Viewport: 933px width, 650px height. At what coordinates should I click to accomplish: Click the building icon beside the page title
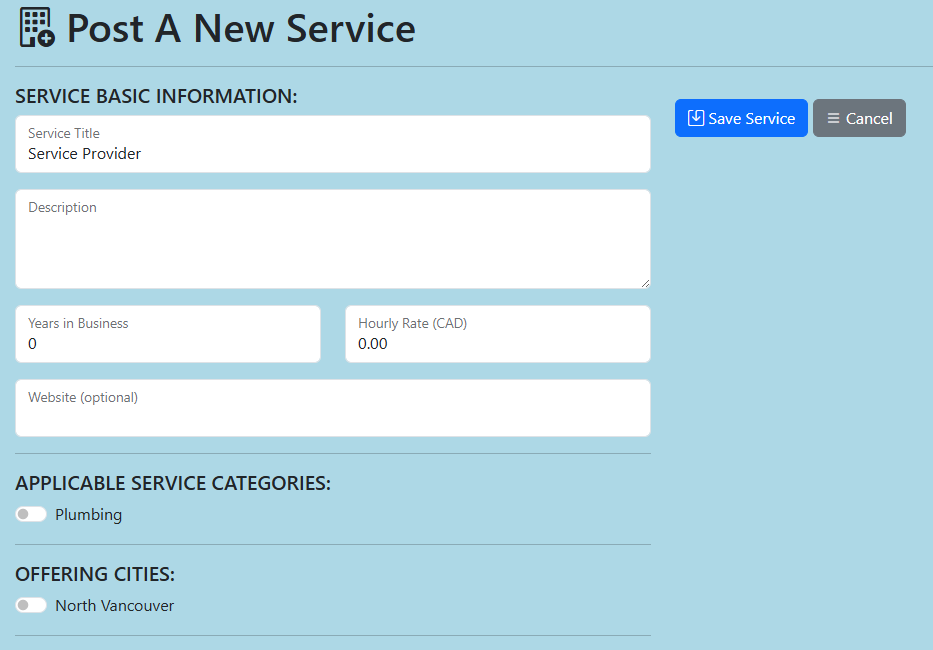[x=37, y=28]
